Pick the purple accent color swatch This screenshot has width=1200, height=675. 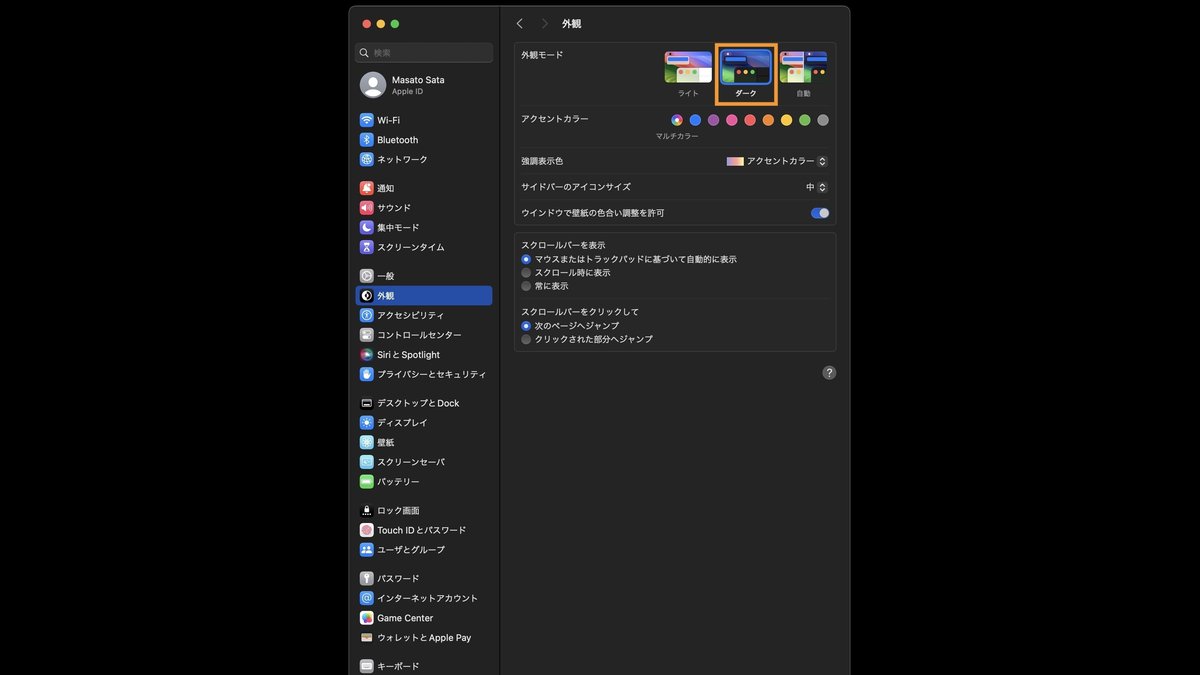tap(713, 119)
